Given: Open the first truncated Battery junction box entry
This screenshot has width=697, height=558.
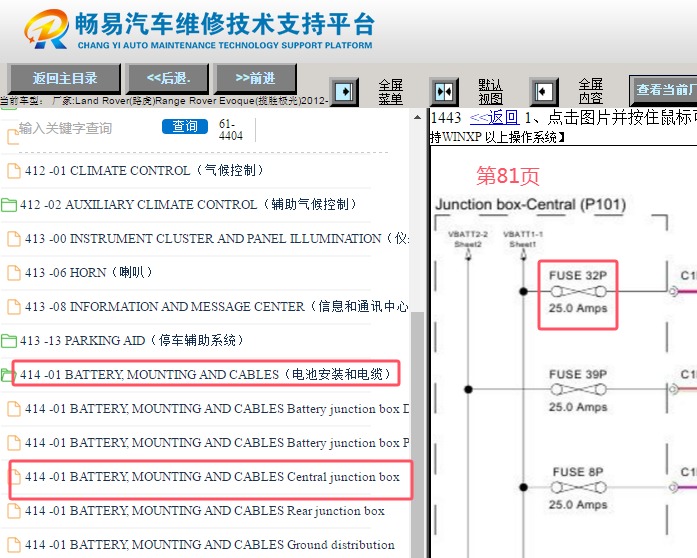Looking at the screenshot, I should click(x=217, y=409).
